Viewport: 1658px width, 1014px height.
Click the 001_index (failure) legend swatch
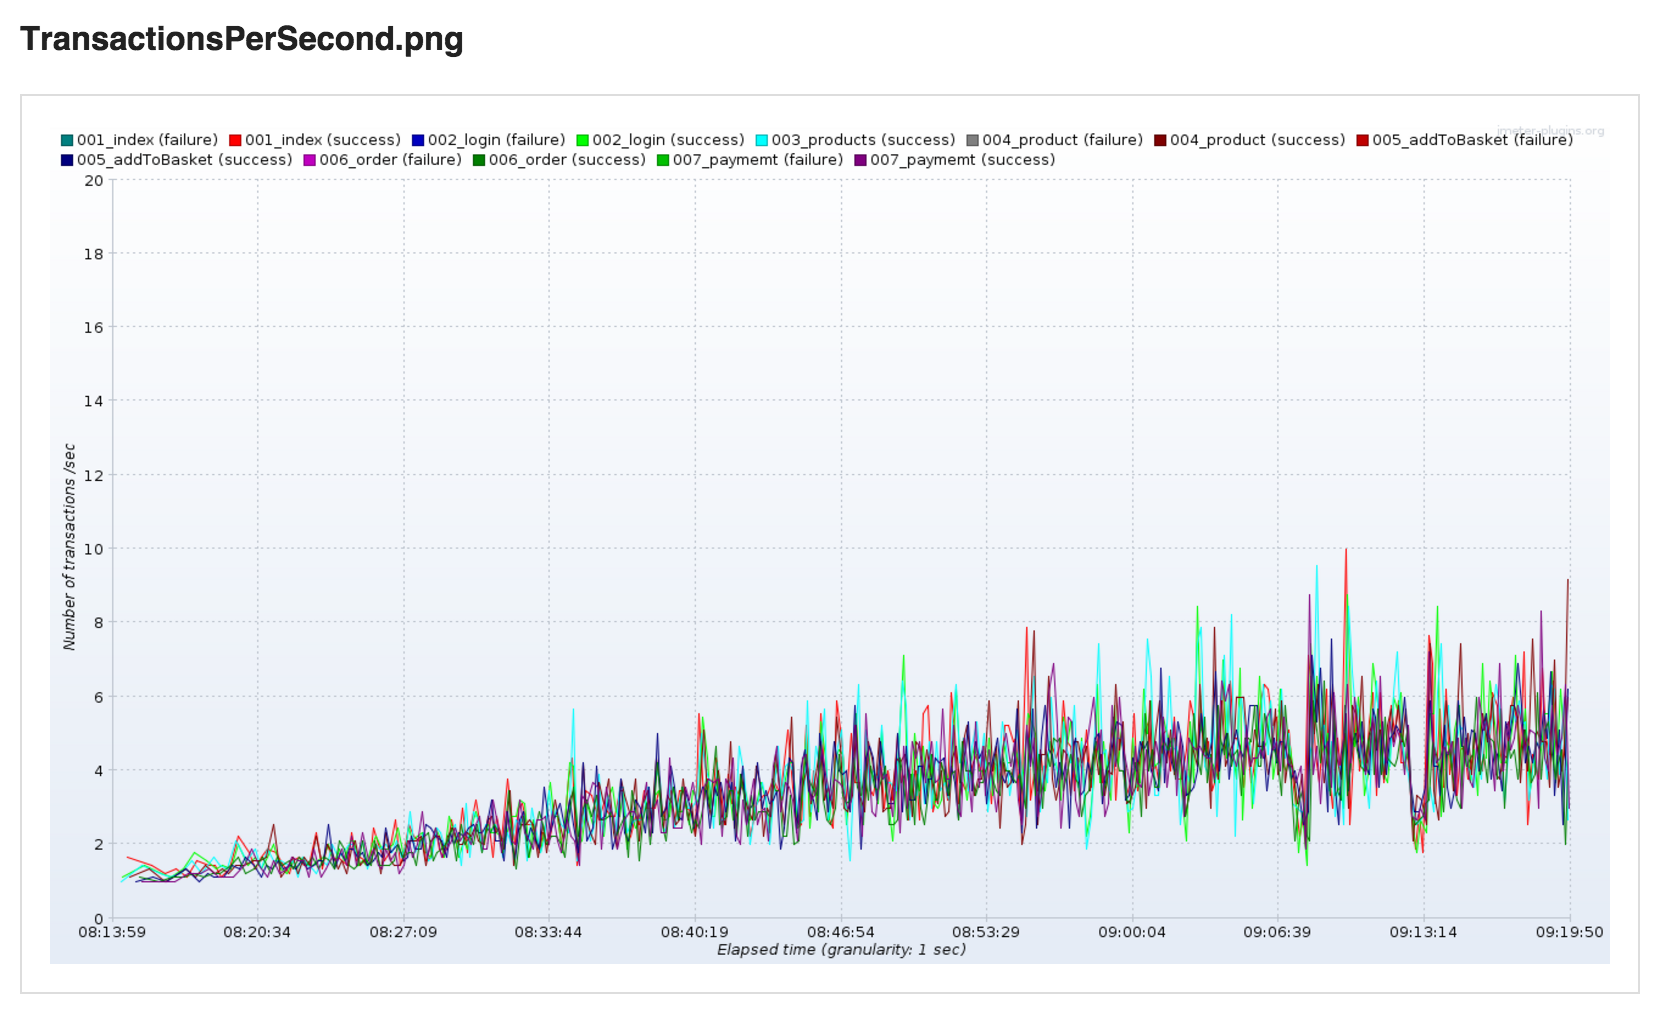(67, 140)
